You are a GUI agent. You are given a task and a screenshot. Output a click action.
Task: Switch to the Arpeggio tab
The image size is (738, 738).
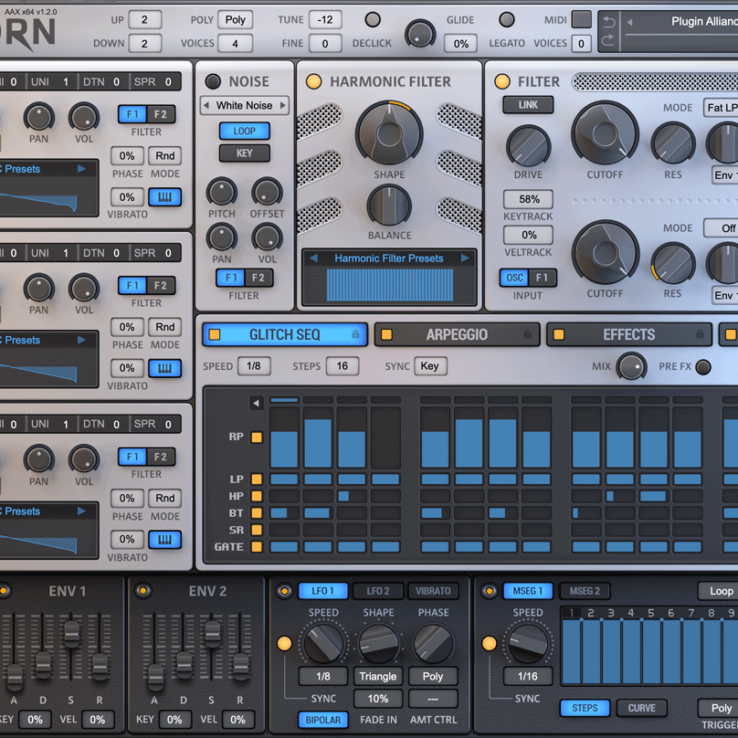pos(457,335)
